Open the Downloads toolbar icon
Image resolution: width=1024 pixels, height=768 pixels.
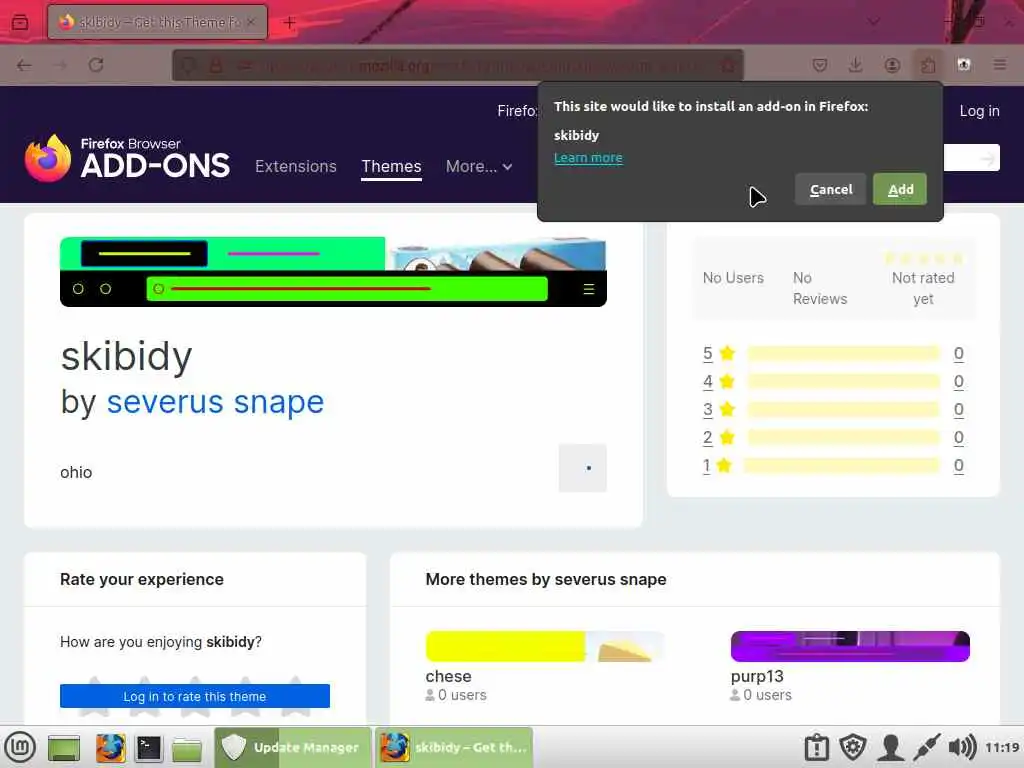[x=856, y=65]
